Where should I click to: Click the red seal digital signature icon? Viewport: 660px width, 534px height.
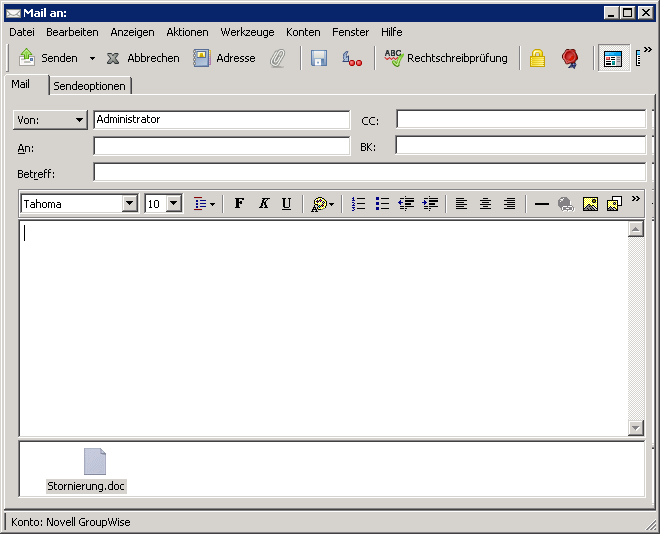[x=570, y=58]
